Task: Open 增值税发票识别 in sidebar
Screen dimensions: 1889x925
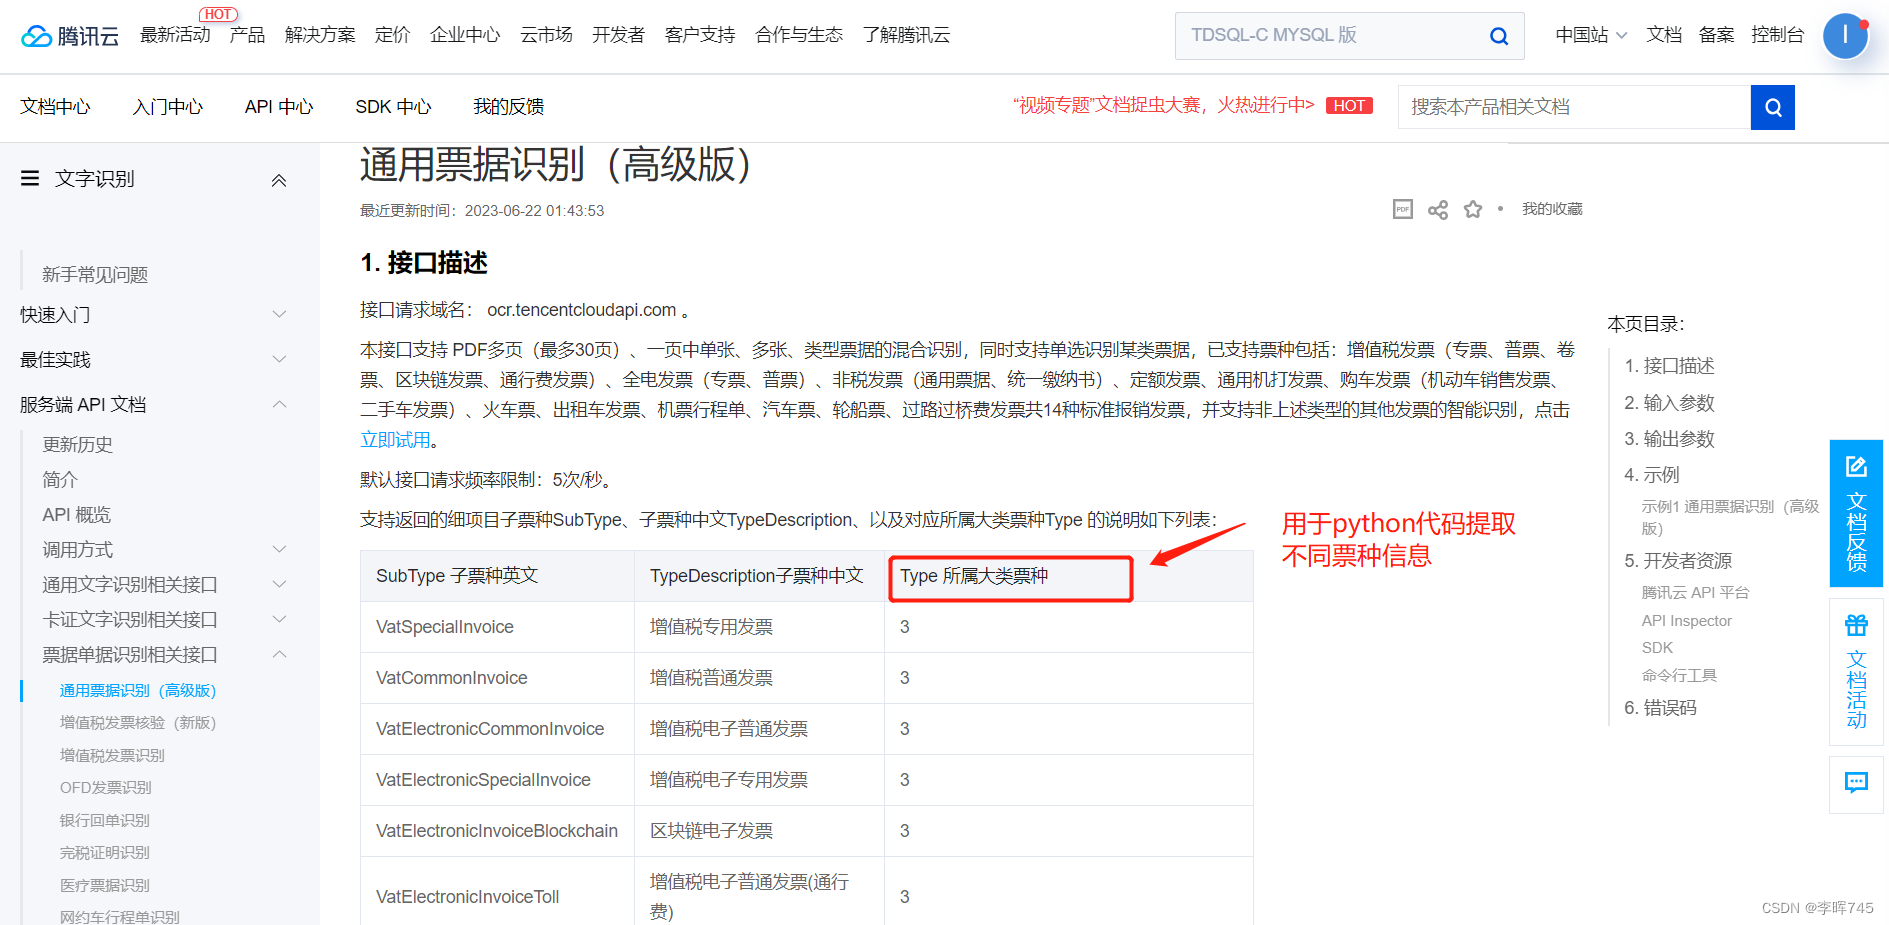Action: pos(112,755)
